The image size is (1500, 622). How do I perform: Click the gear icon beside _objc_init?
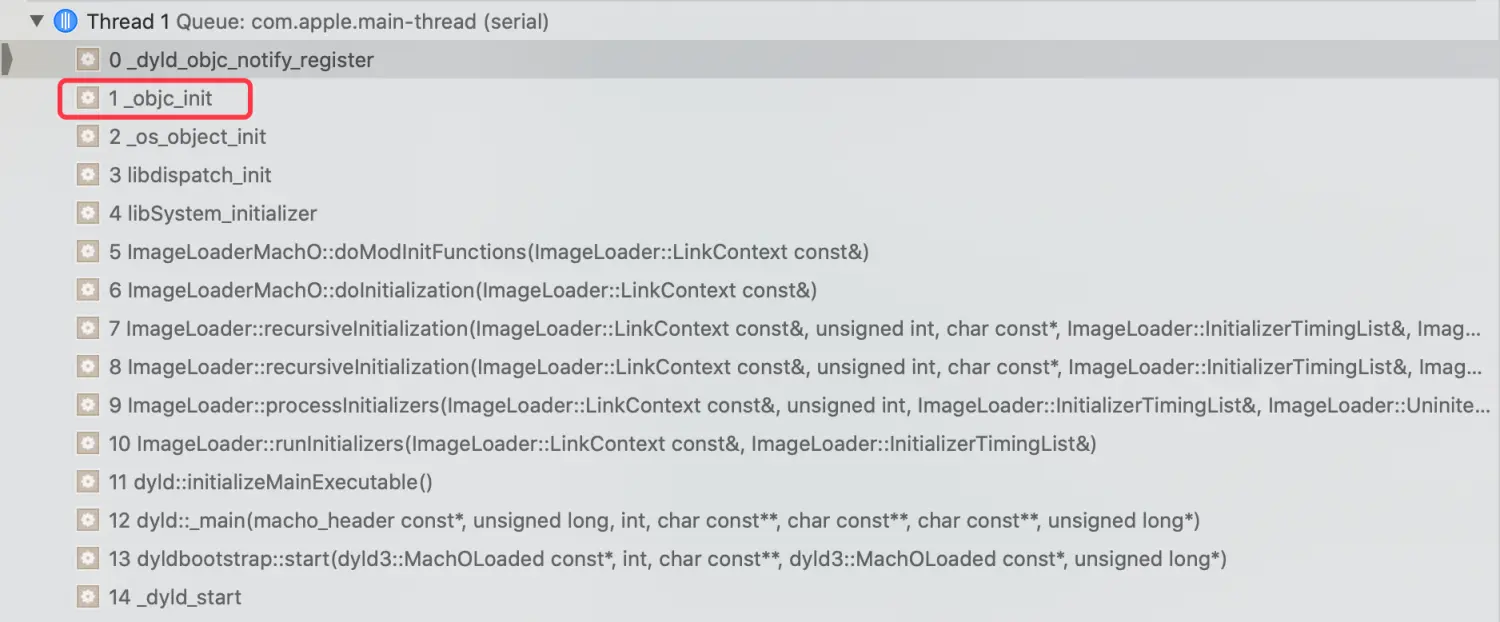coord(88,98)
